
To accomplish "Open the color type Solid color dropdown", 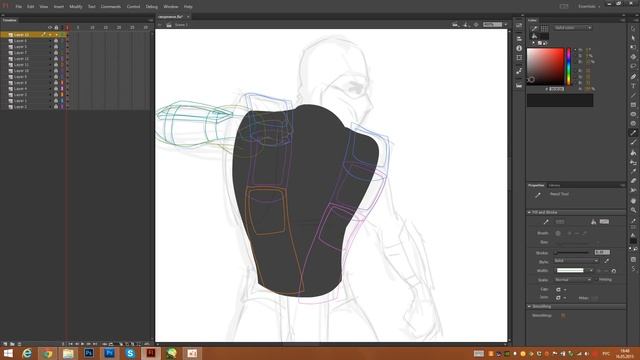I will click(x=573, y=28).
